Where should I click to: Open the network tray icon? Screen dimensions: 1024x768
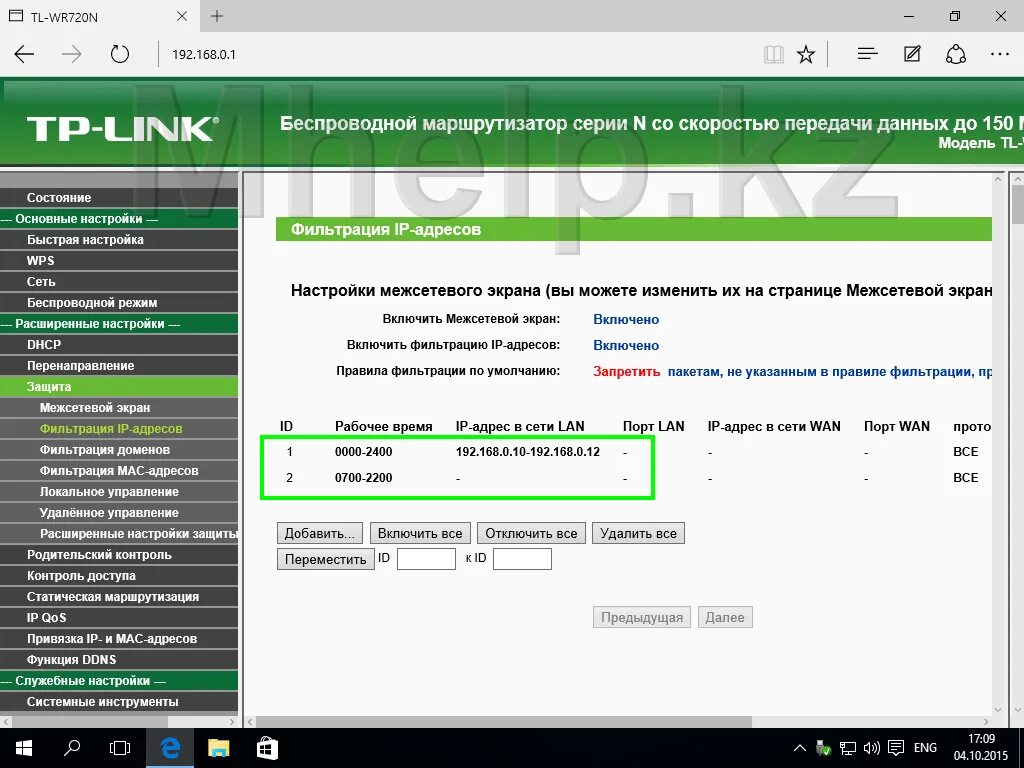pyautogui.click(x=848, y=748)
